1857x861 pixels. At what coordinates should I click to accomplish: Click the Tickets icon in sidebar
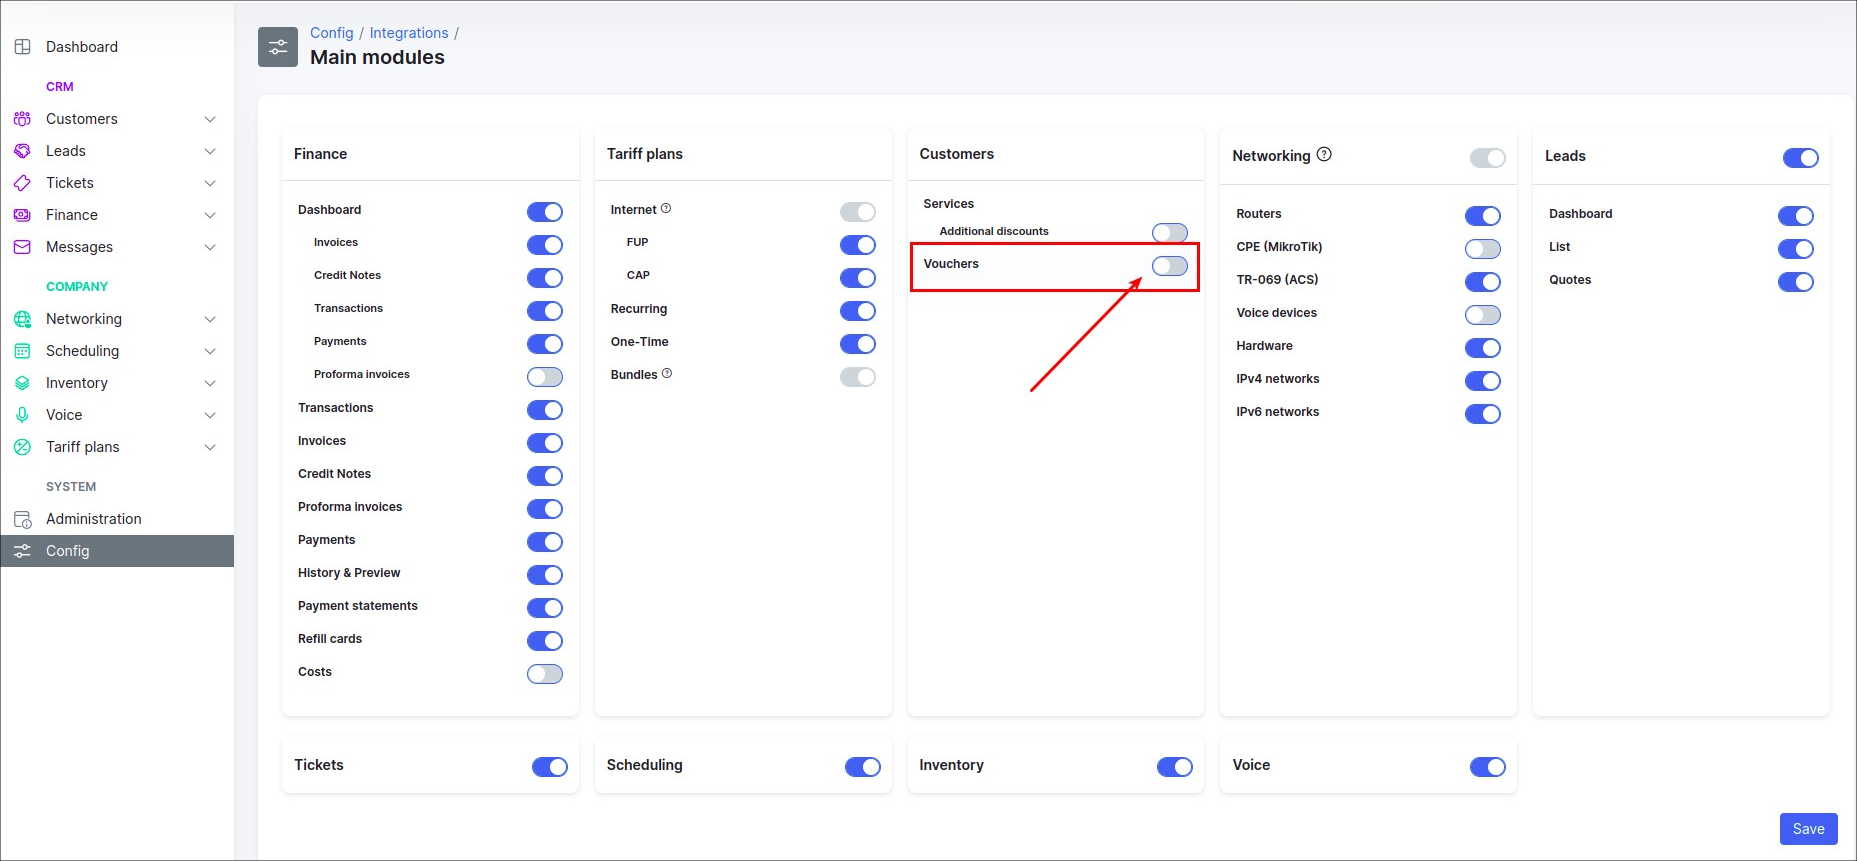tap(22, 183)
